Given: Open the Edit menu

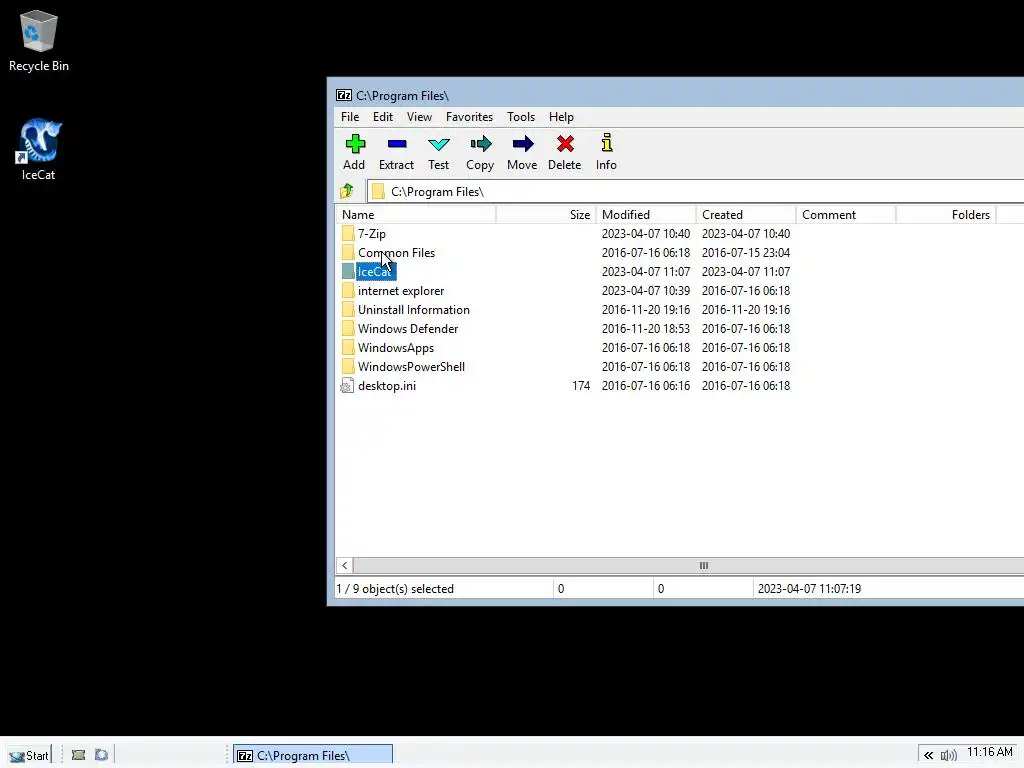Looking at the screenshot, I should click(383, 117).
